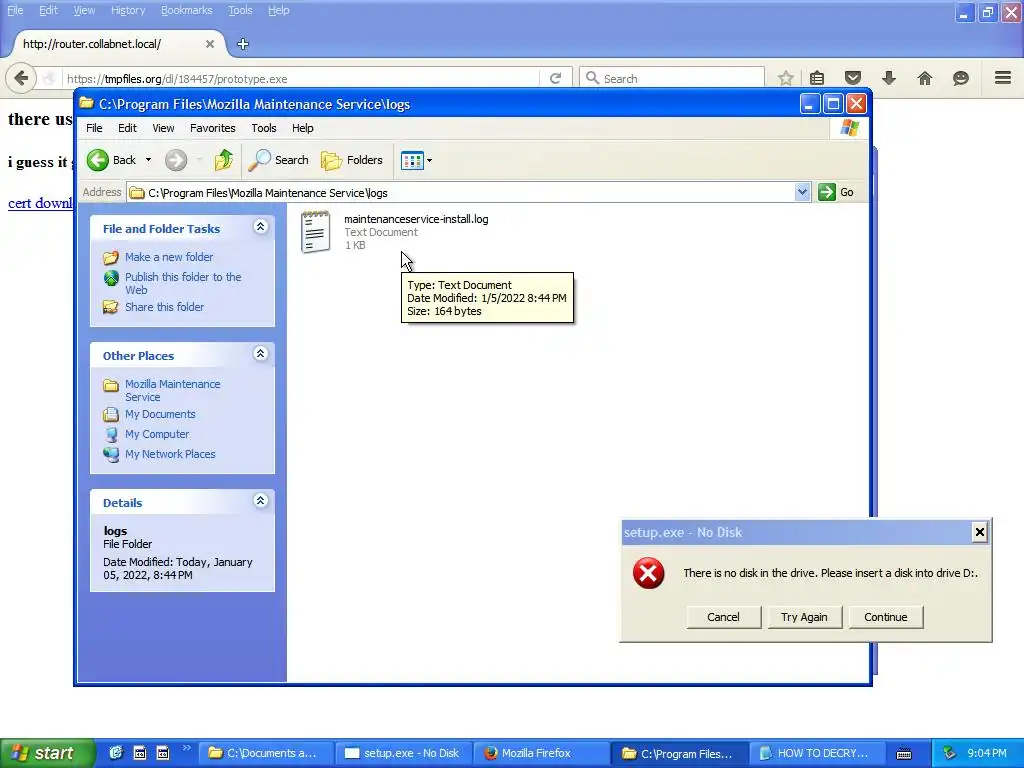Image resolution: width=1024 pixels, height=768 pixels.
Task: Show Firefox bookmarks list icon
Action: tap(817, 78)
